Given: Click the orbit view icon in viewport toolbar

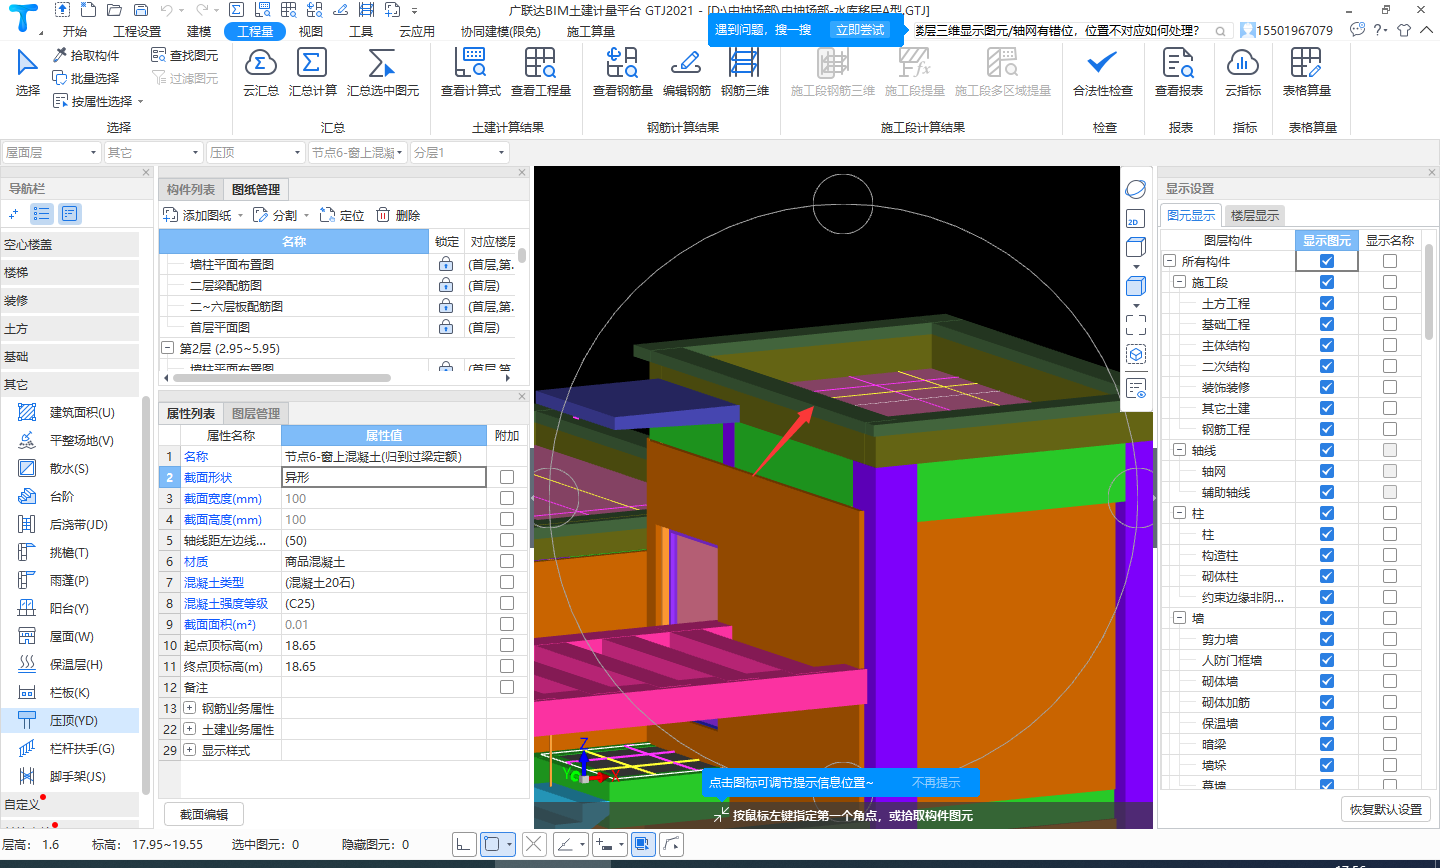Looking at the screenshot, I should tap(1135, 189).
